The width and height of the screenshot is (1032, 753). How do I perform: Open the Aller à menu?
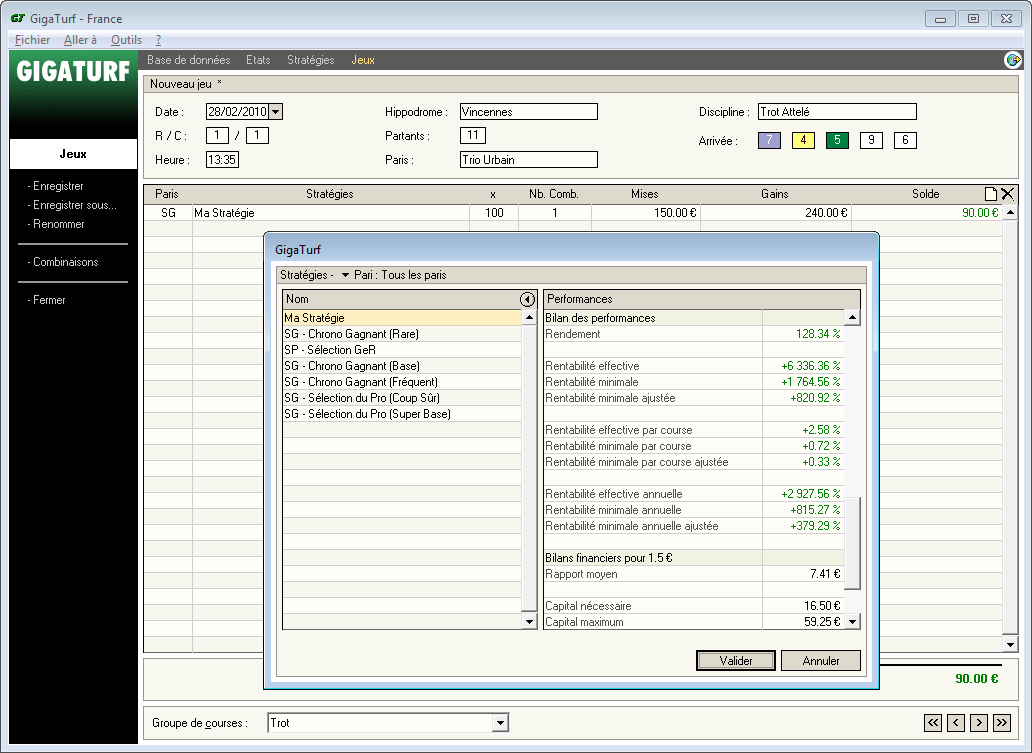tap(80, 40)
